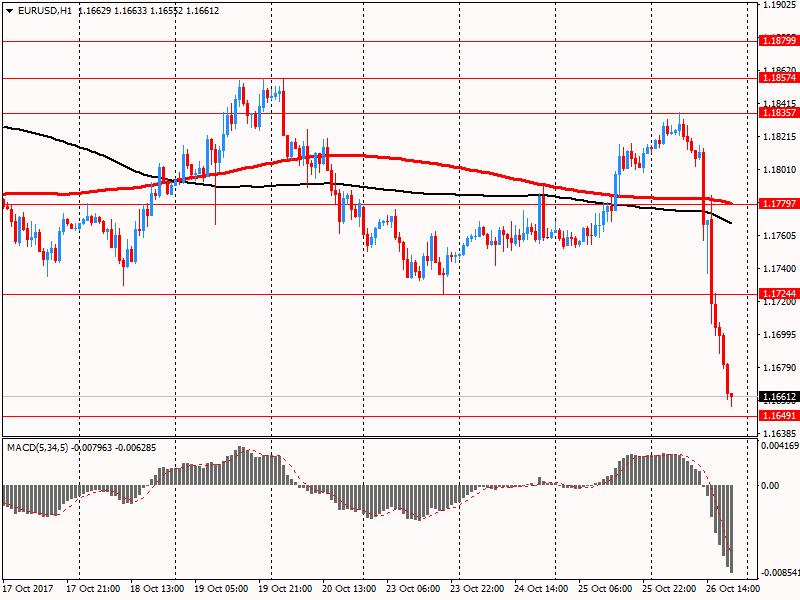
Task: Select the 1.17244 price level label
Action: click(x=779, y=294)
